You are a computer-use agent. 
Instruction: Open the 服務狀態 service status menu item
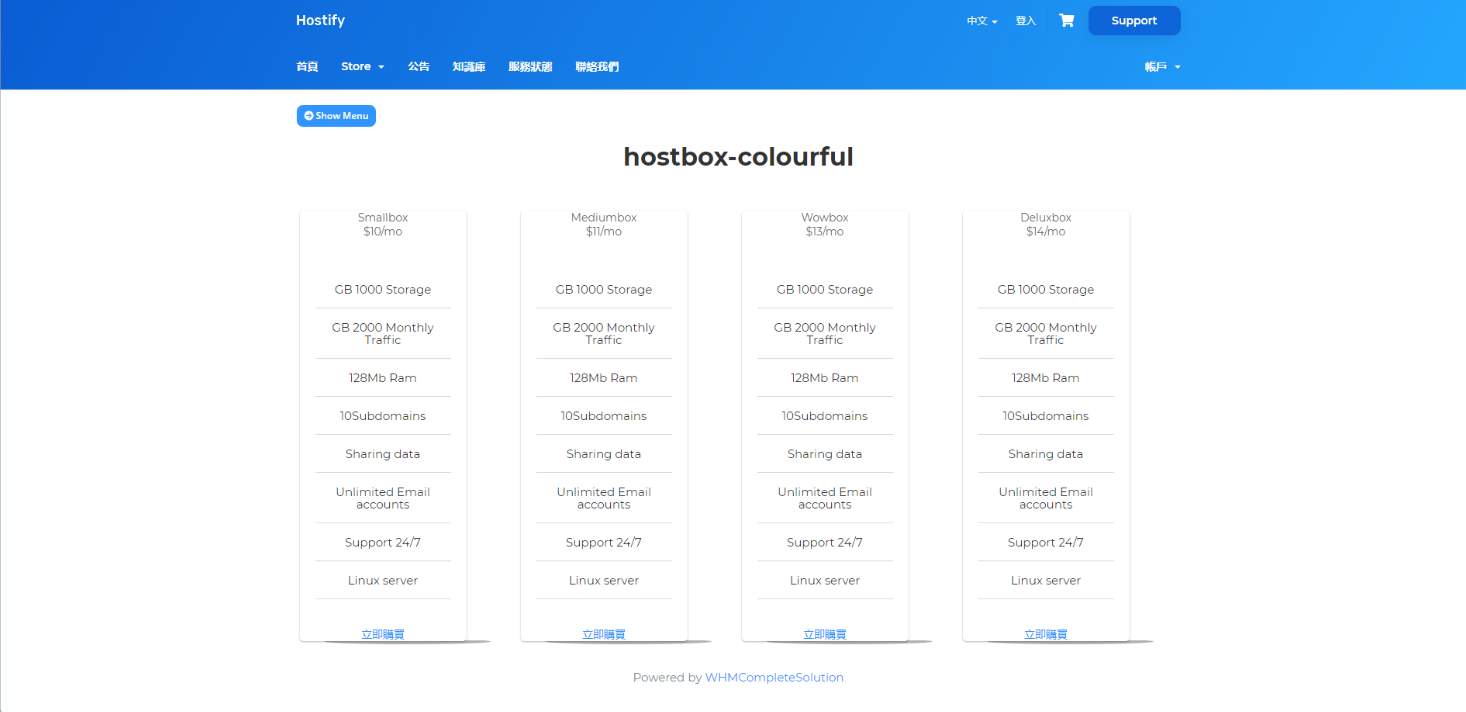click(530, 67)
